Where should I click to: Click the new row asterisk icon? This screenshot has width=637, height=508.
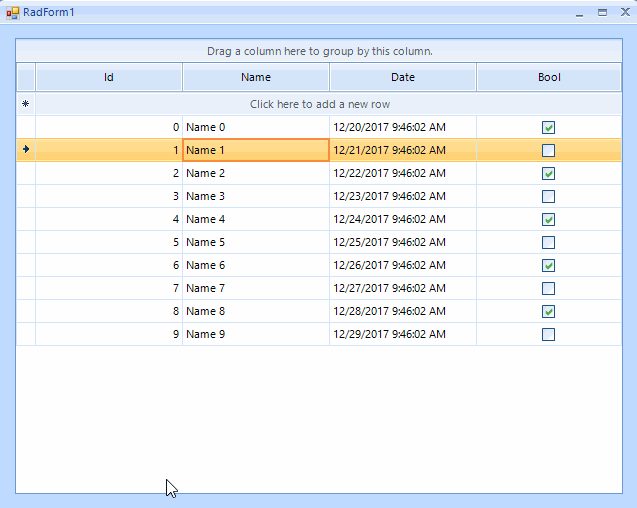26,104
